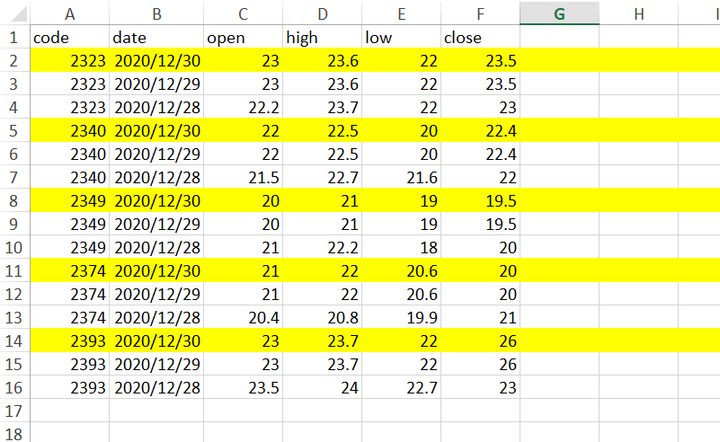Select low value 18 in row 10
The width and height of the screenshot is (720, 442).
(401, 247)
